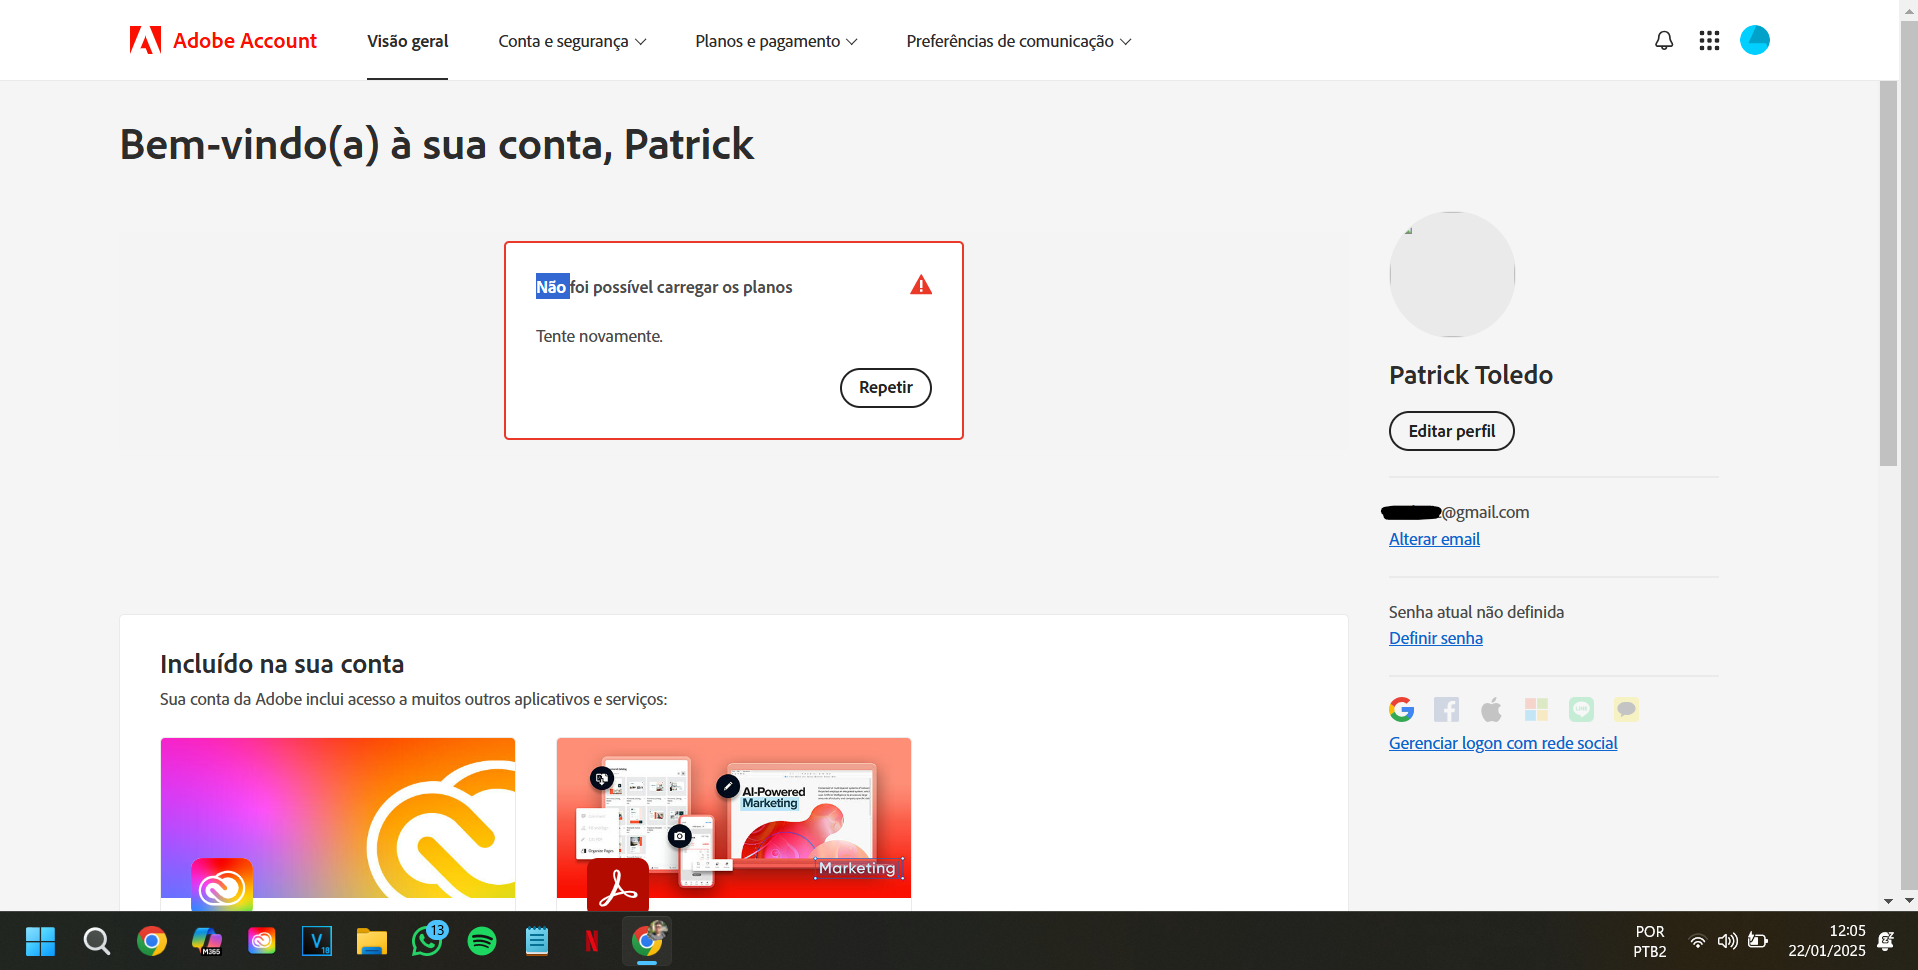The width and height of the screenshot is (1918, 970).
Task: Click the name 'Patrick Toledo'
Action: pos(1471,375)
